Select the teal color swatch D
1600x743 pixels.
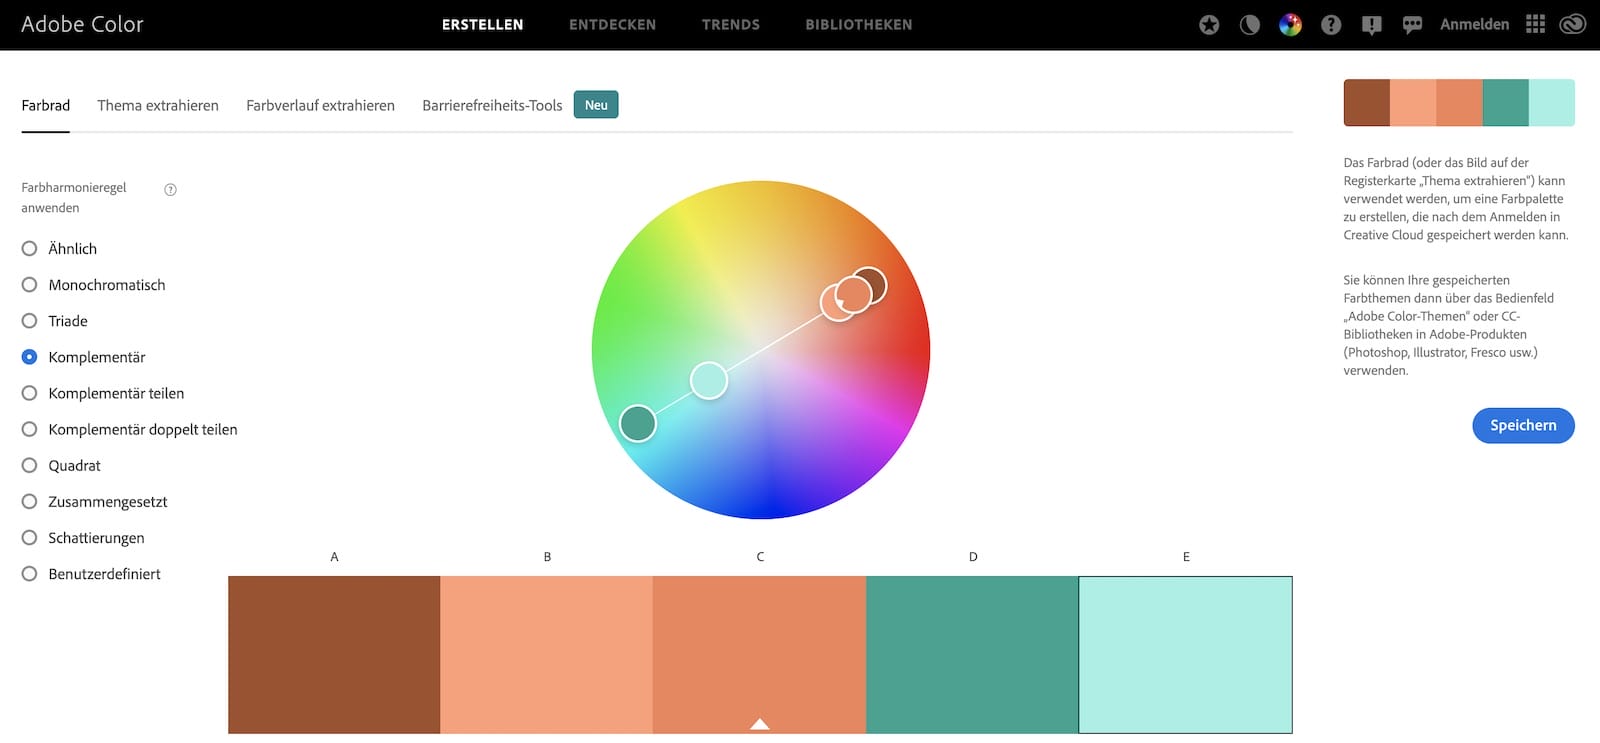point(972,654)
